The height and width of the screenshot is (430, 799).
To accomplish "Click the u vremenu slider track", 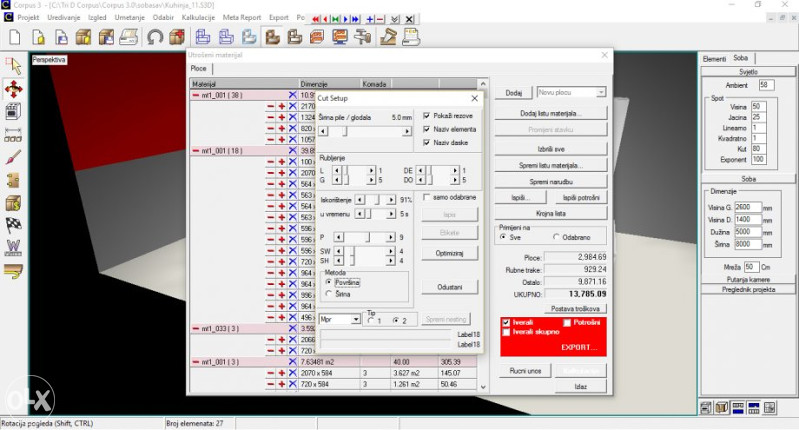I will tap(376, 214).
